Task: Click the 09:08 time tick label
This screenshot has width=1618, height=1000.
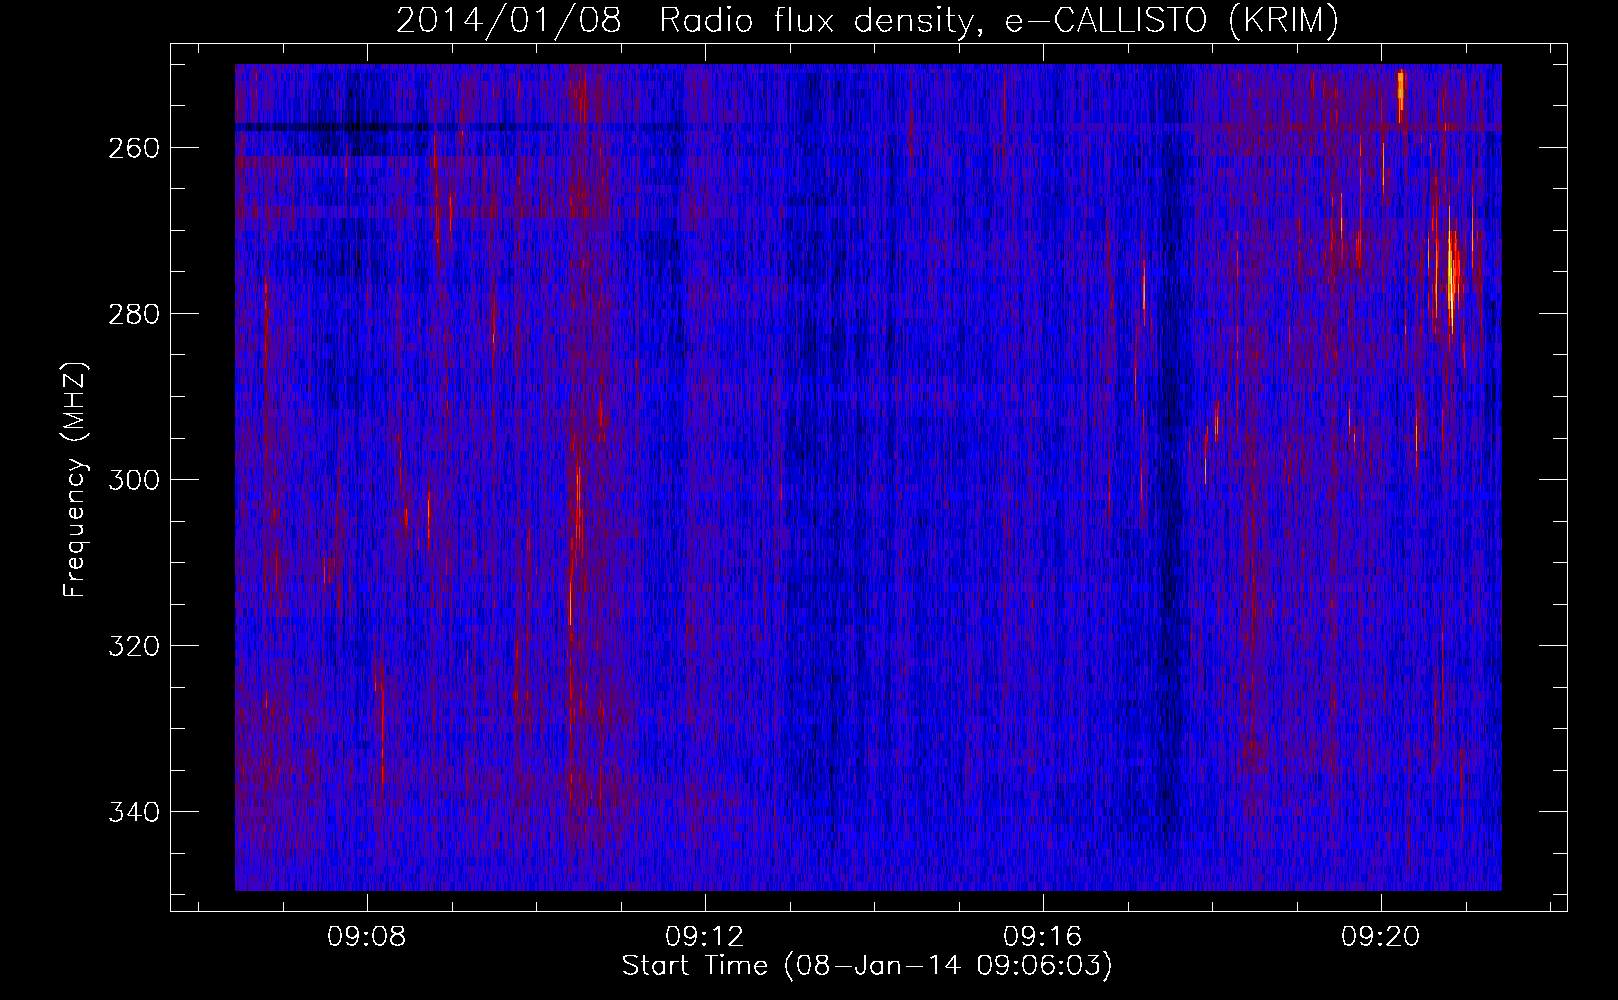Action: point(368,937)
